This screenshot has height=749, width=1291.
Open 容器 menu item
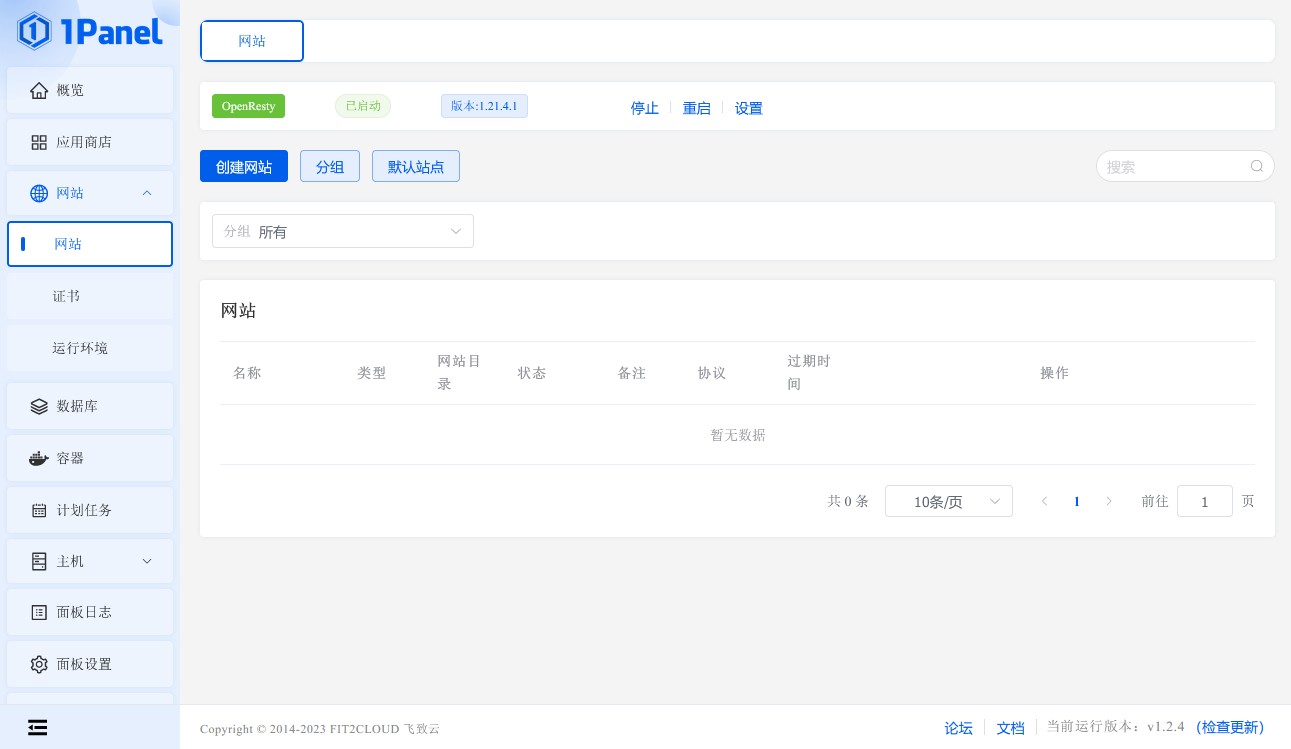click(90, 458)
